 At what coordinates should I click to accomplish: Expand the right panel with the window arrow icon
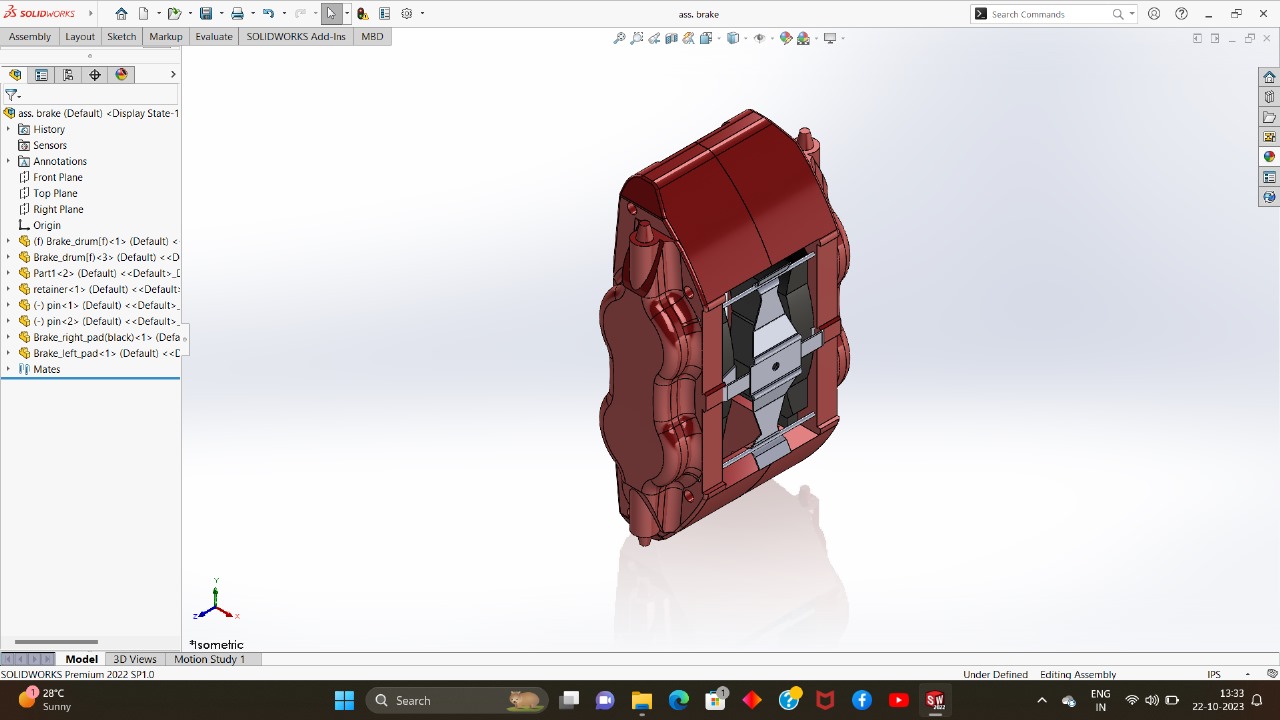point(1215,38)
